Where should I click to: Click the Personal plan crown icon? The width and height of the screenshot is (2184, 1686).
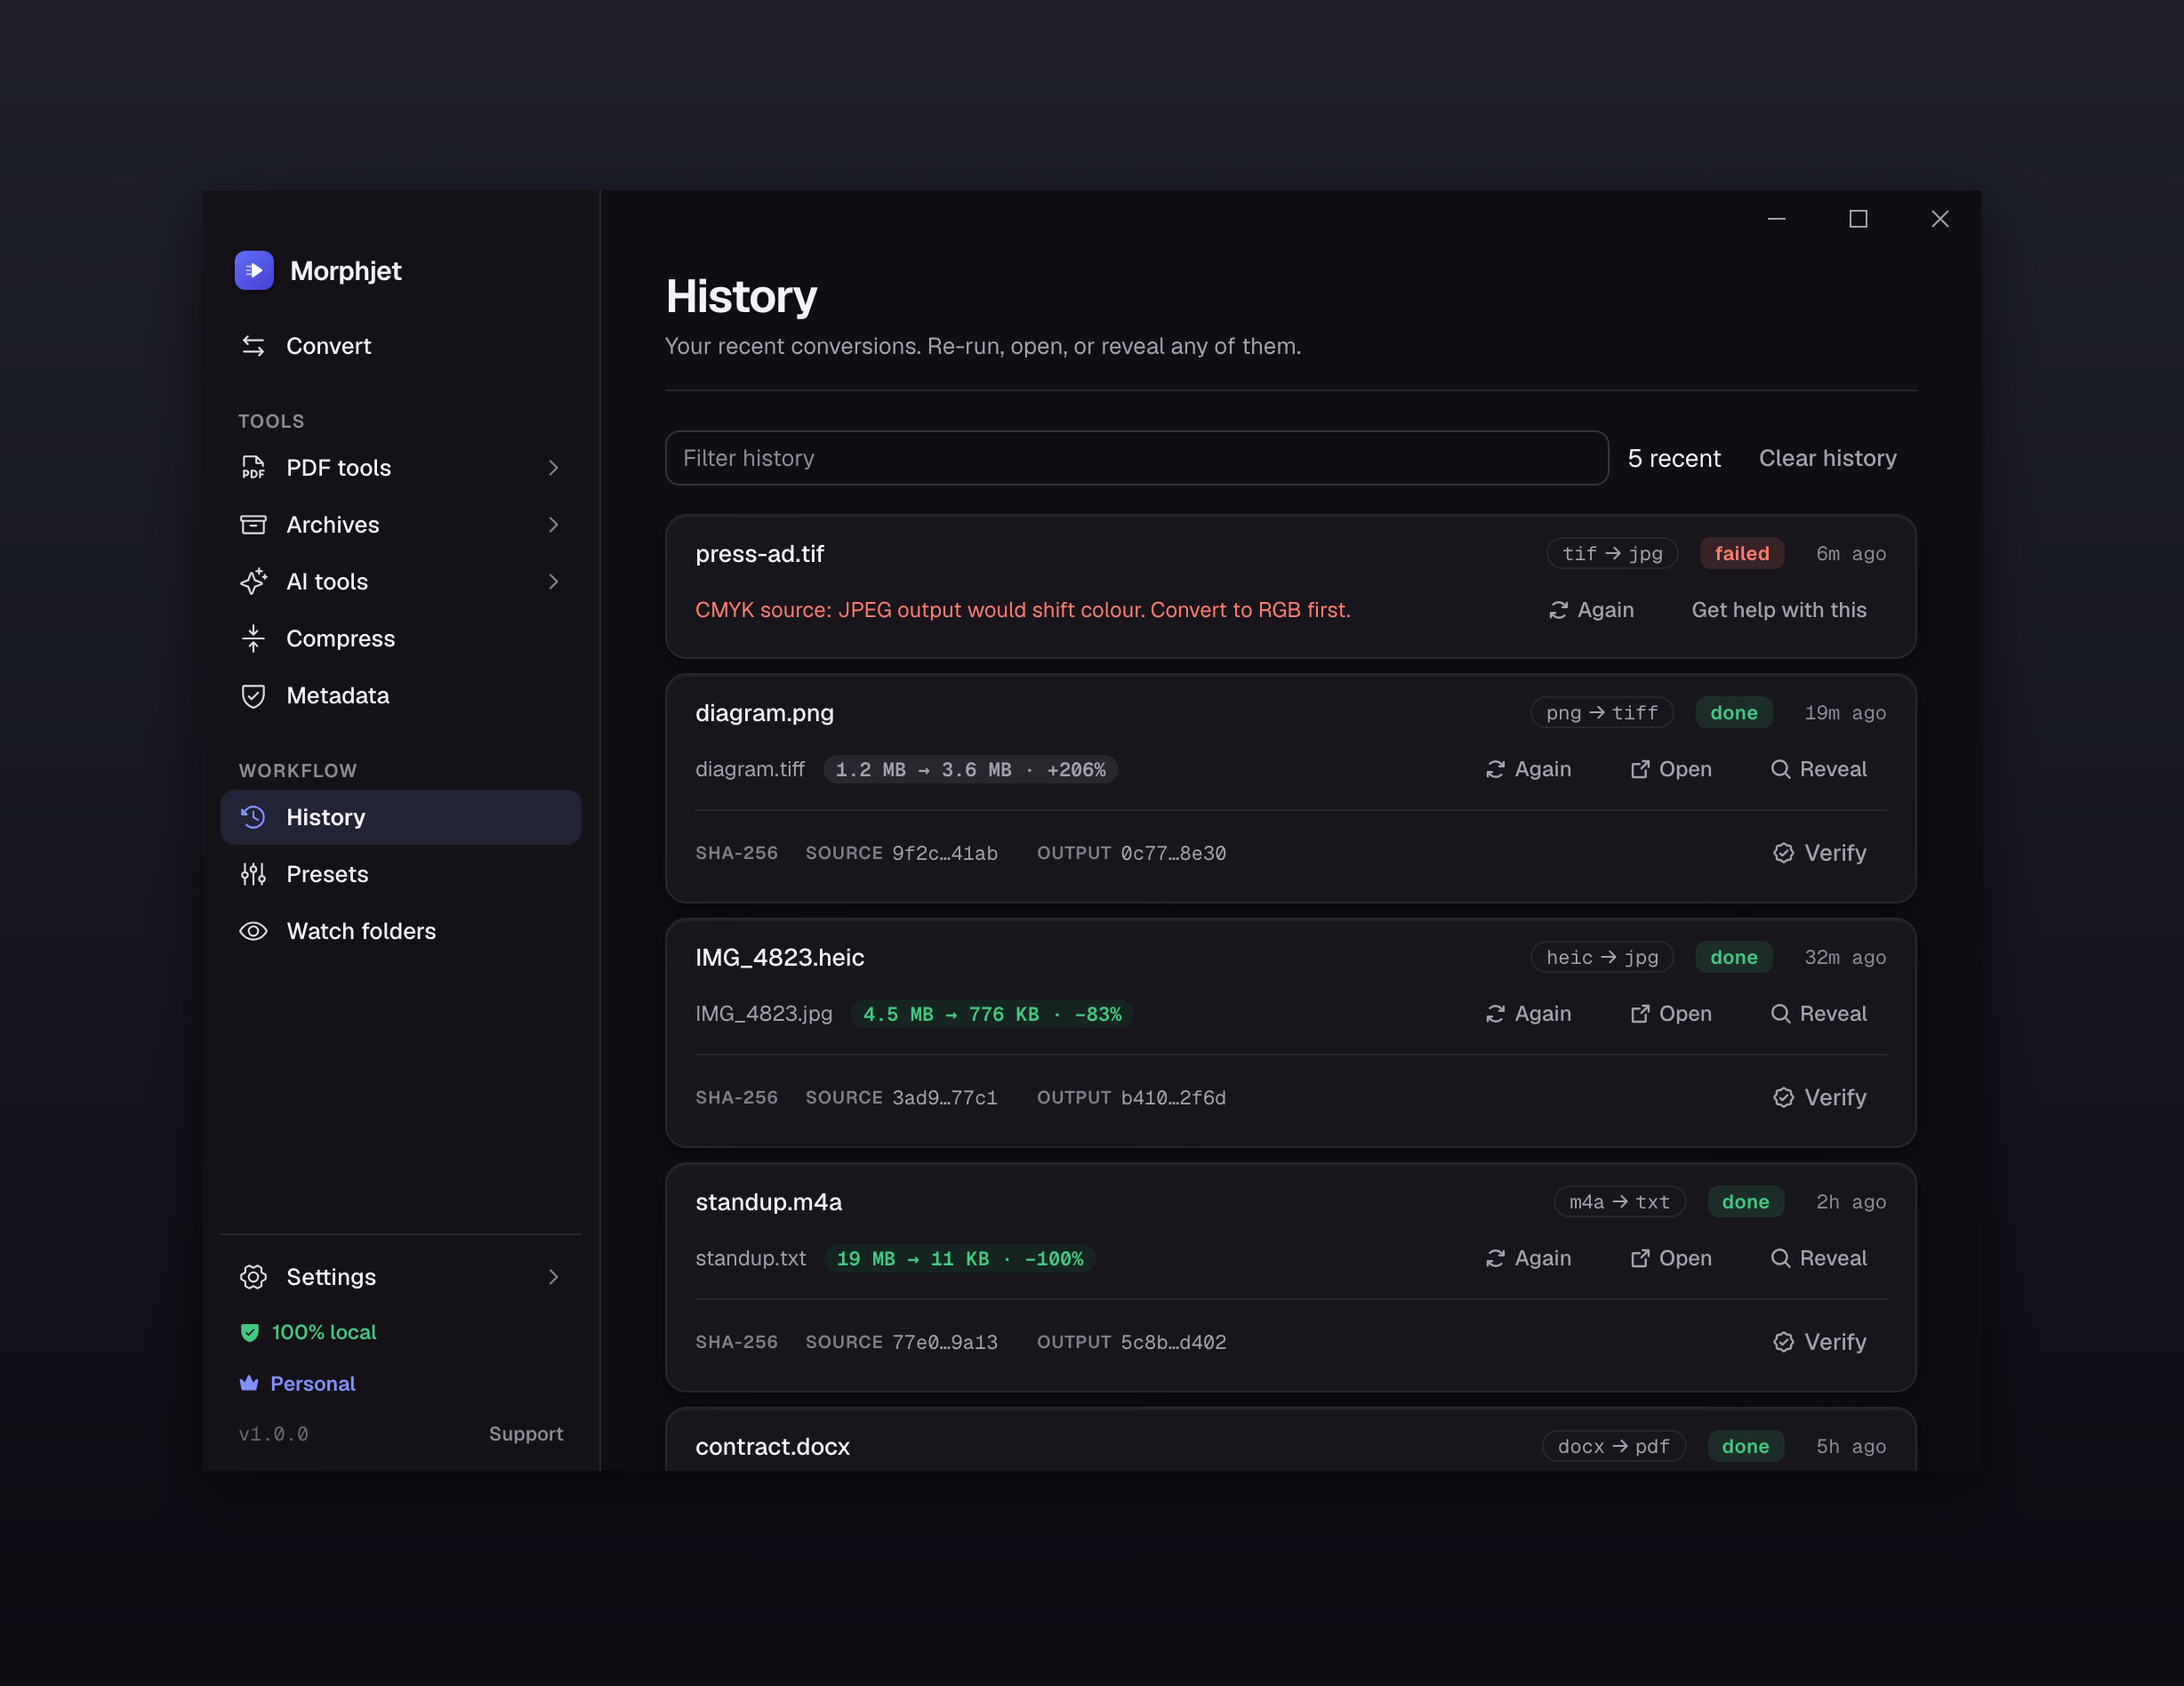click(x=249, y=1383)
